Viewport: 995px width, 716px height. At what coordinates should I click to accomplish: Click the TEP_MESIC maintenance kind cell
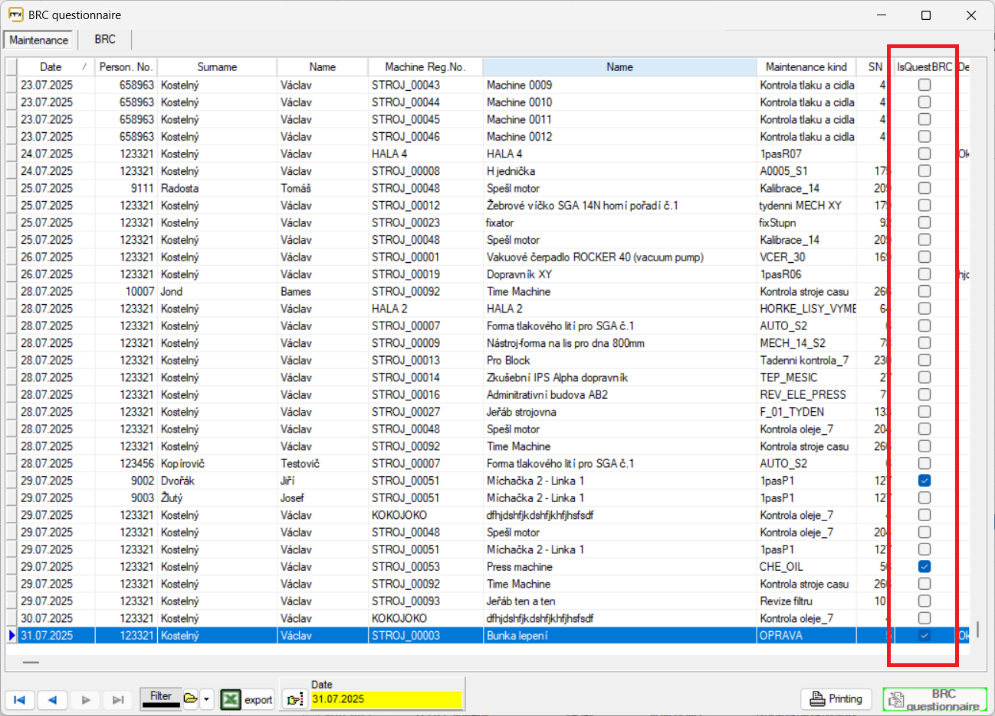(x=807, y=377)
